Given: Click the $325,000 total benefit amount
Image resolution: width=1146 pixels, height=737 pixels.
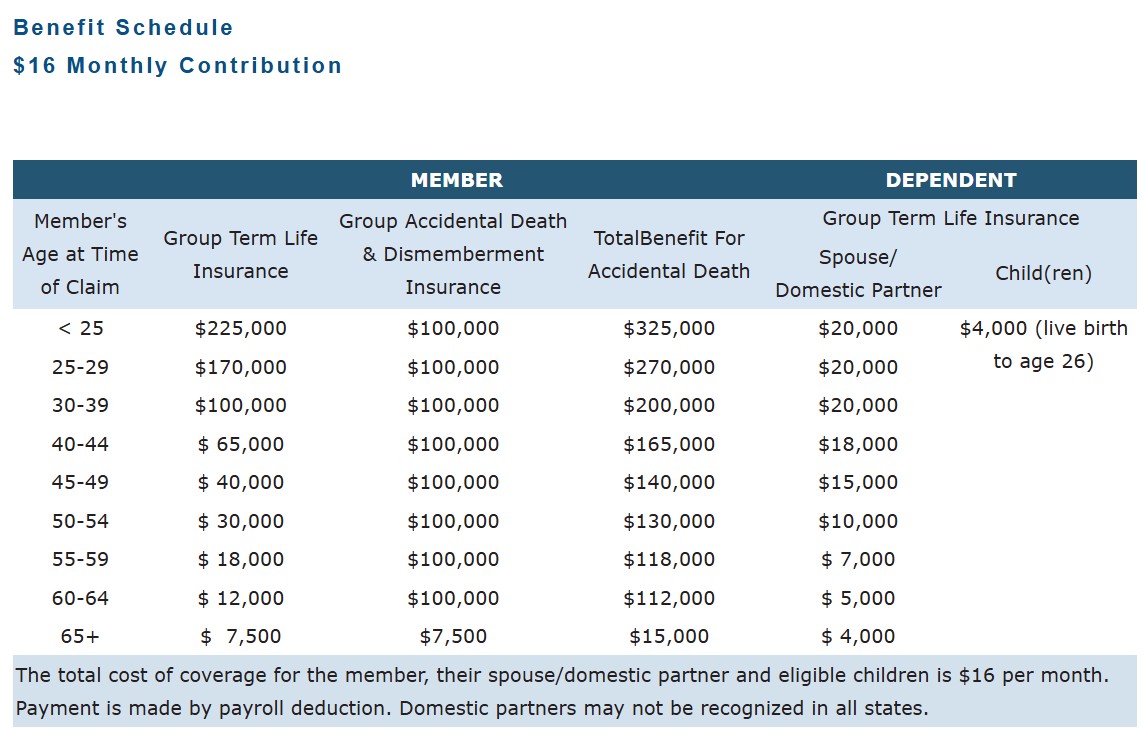Looking at the screenshot, I should (x=668, y=329).
